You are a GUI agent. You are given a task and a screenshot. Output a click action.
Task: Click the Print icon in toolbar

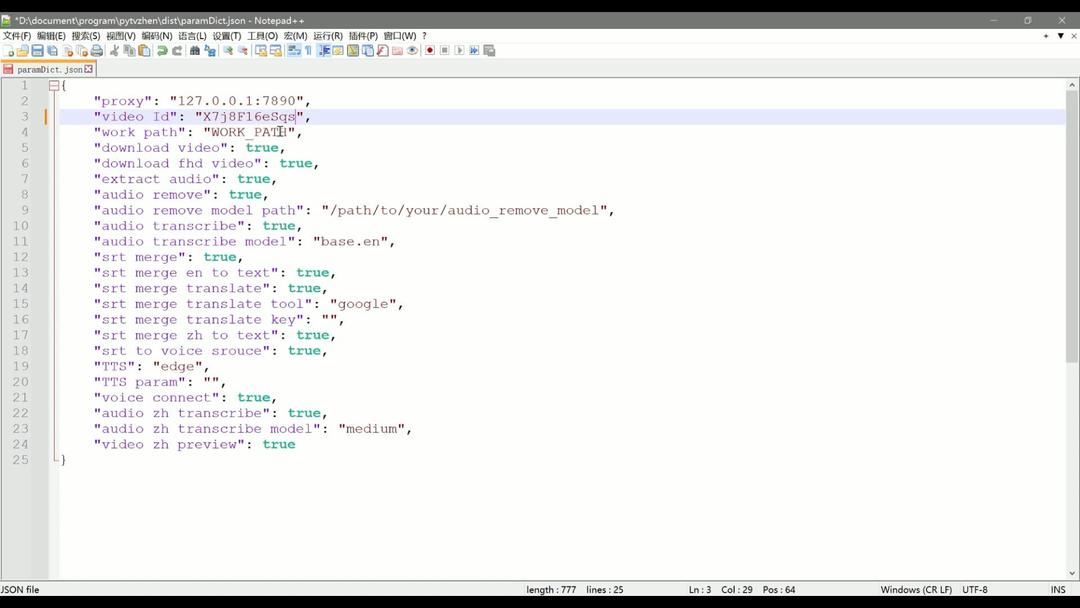[x=97, y=51]
